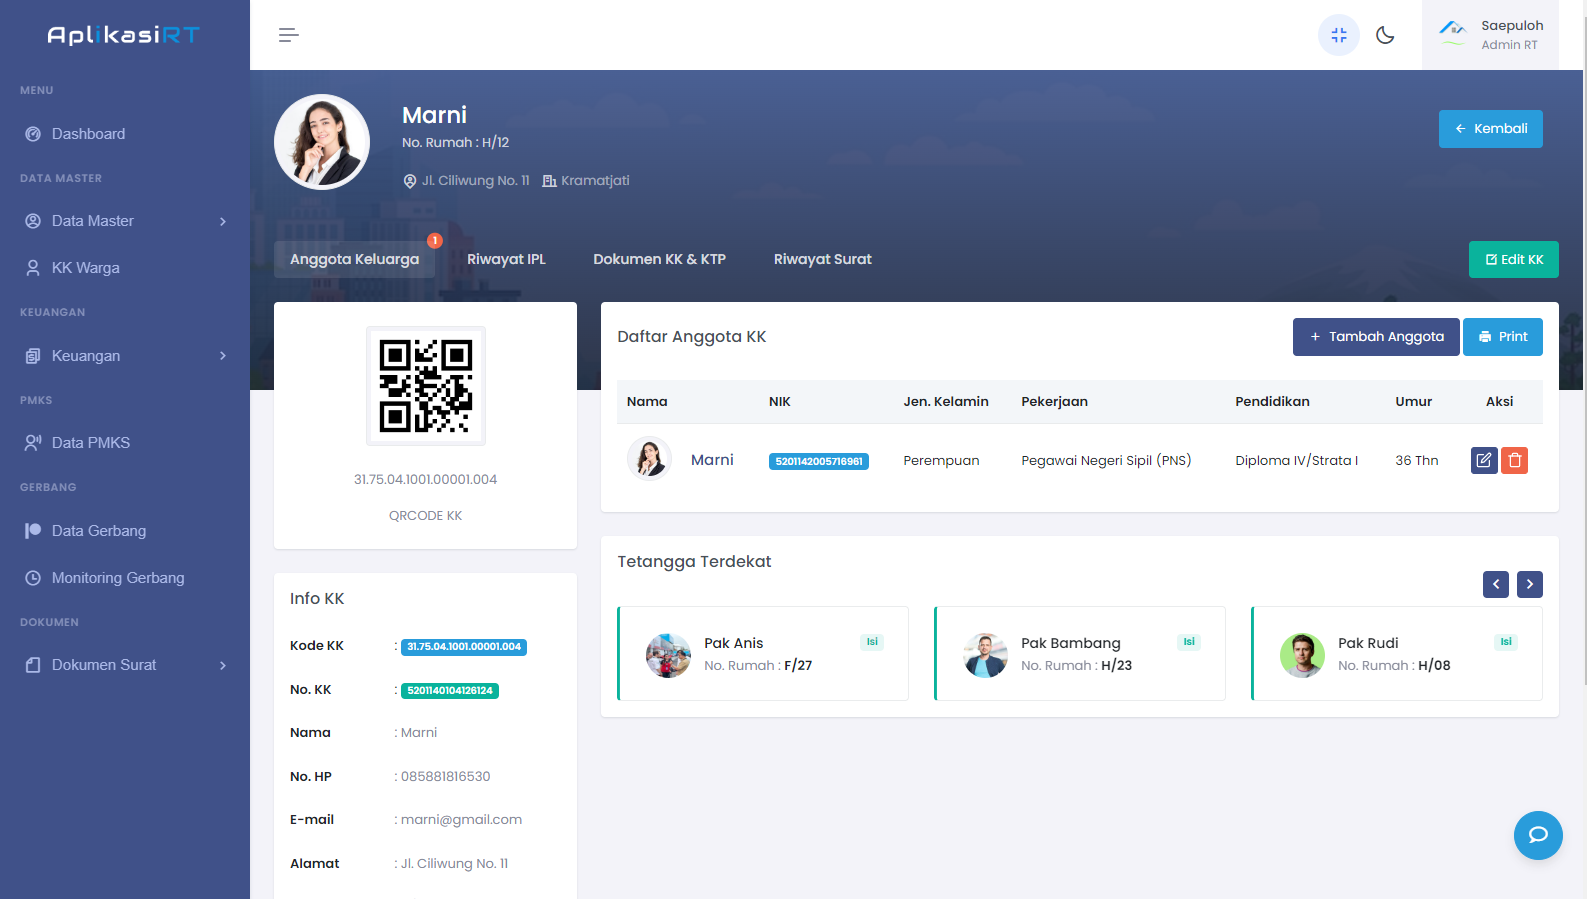Image resolution: width=1587 pixels, height=899 pixels.
Task: Expand the Data Master sidebar menu
Action: (x=125, y=221)
